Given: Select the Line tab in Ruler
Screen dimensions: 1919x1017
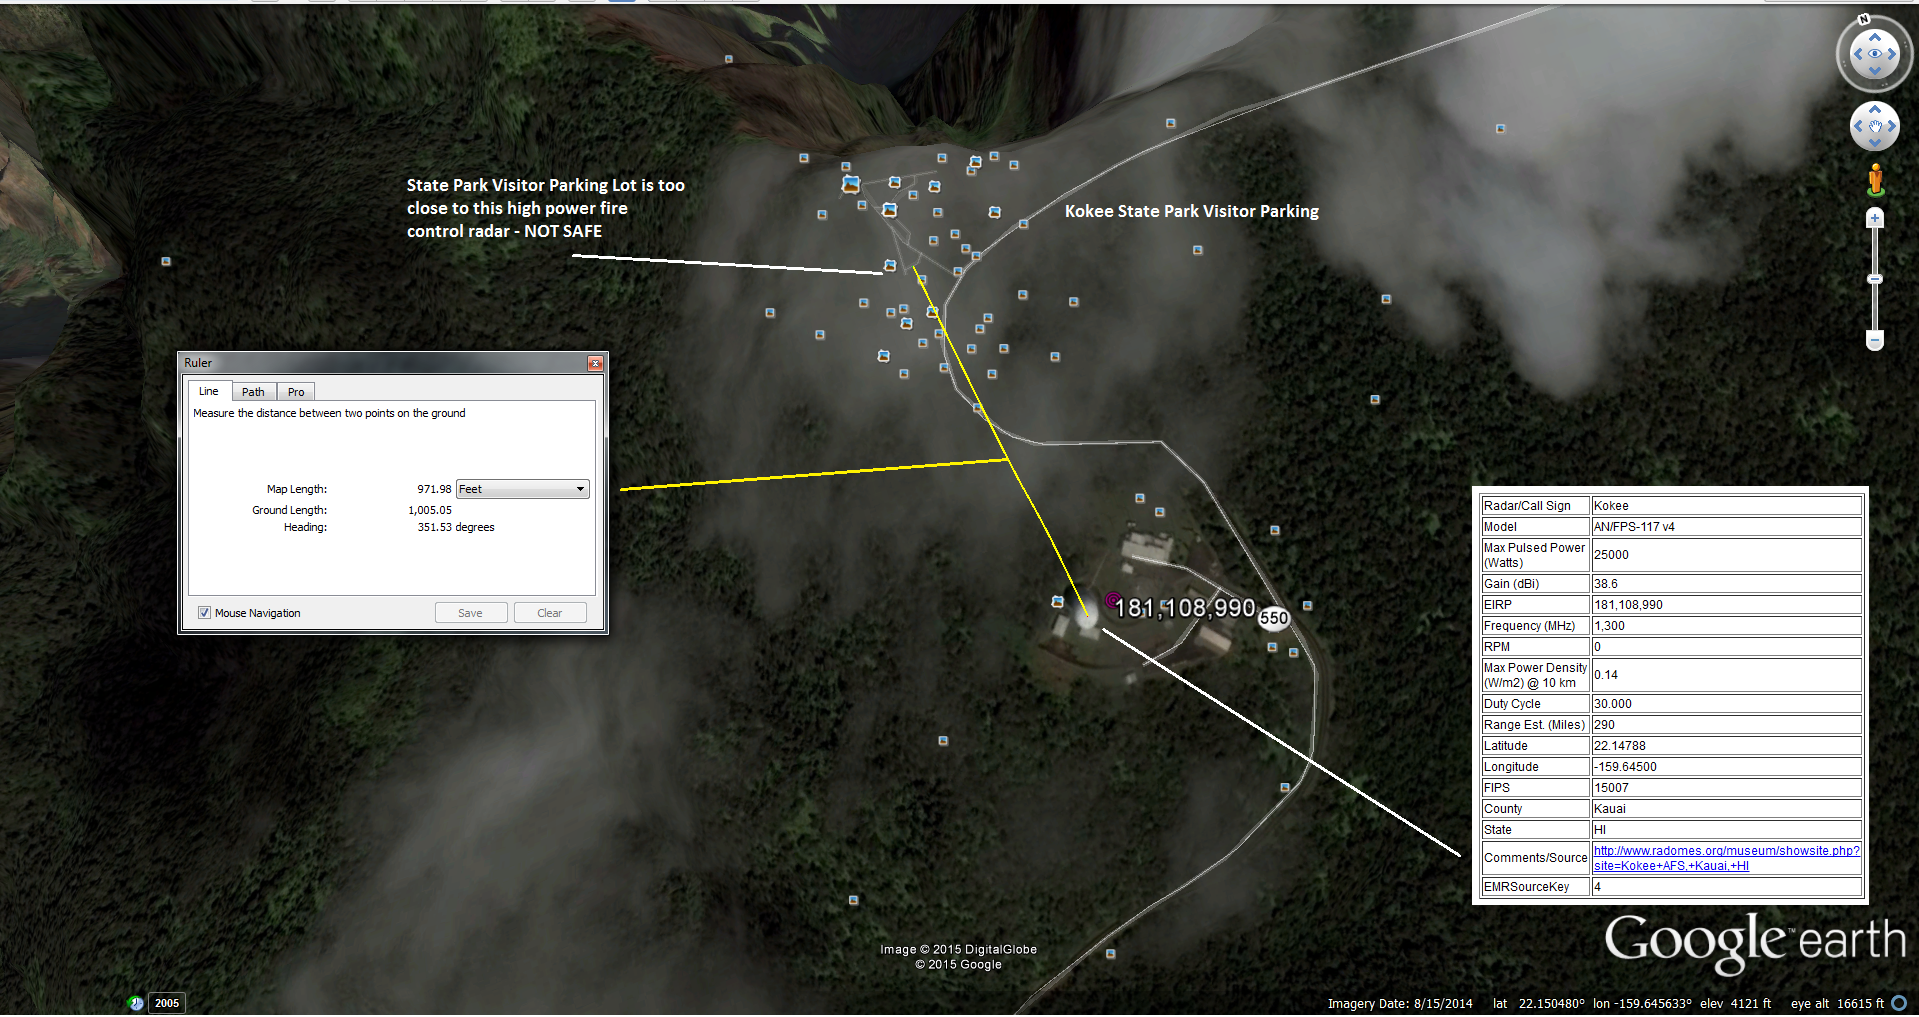Looking at the screenshot, I should point(209,391).
